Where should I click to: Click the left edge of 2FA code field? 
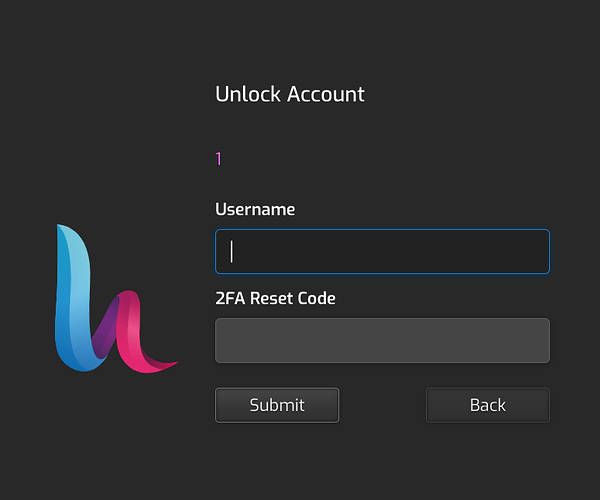coord(225,341)
